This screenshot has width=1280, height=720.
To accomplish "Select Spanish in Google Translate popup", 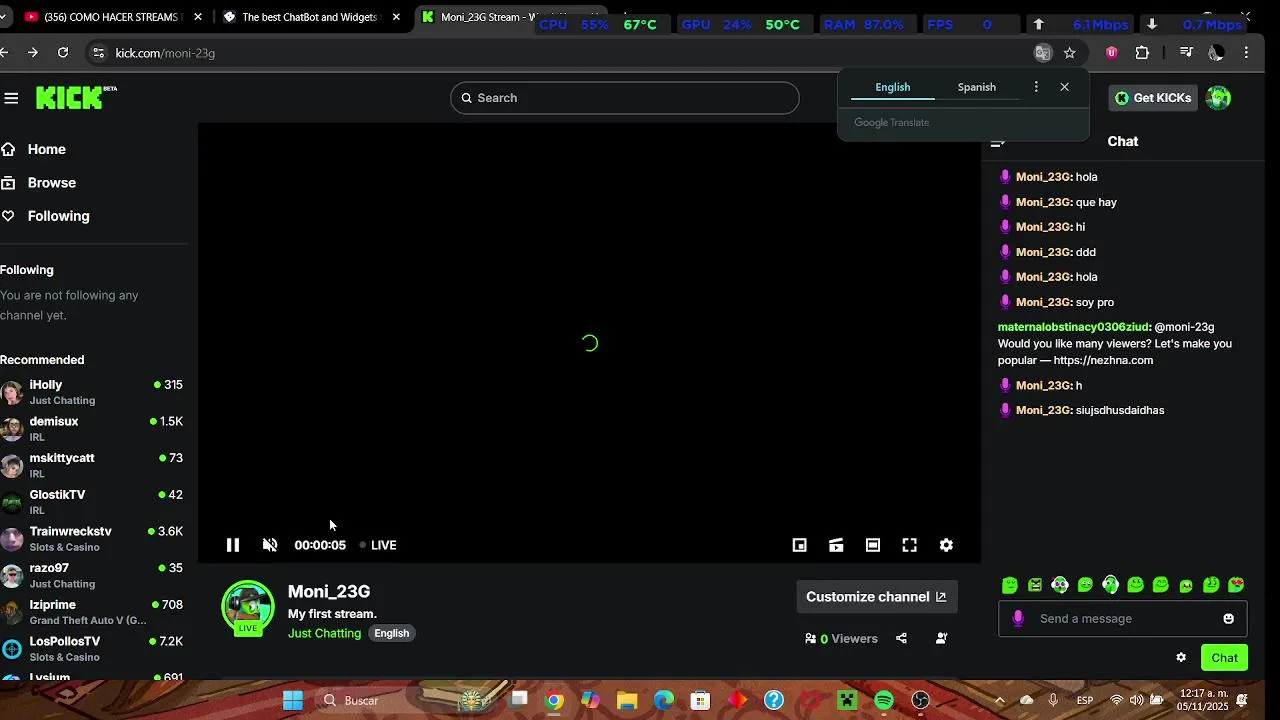I will pos(977,87).
